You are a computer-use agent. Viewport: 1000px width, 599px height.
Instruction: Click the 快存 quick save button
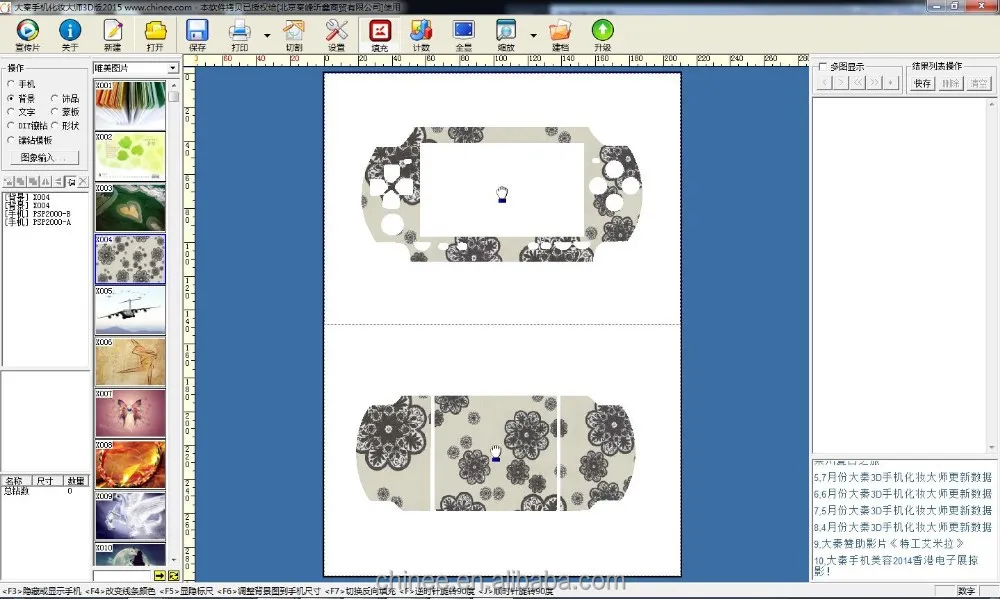tap(922, 83)
